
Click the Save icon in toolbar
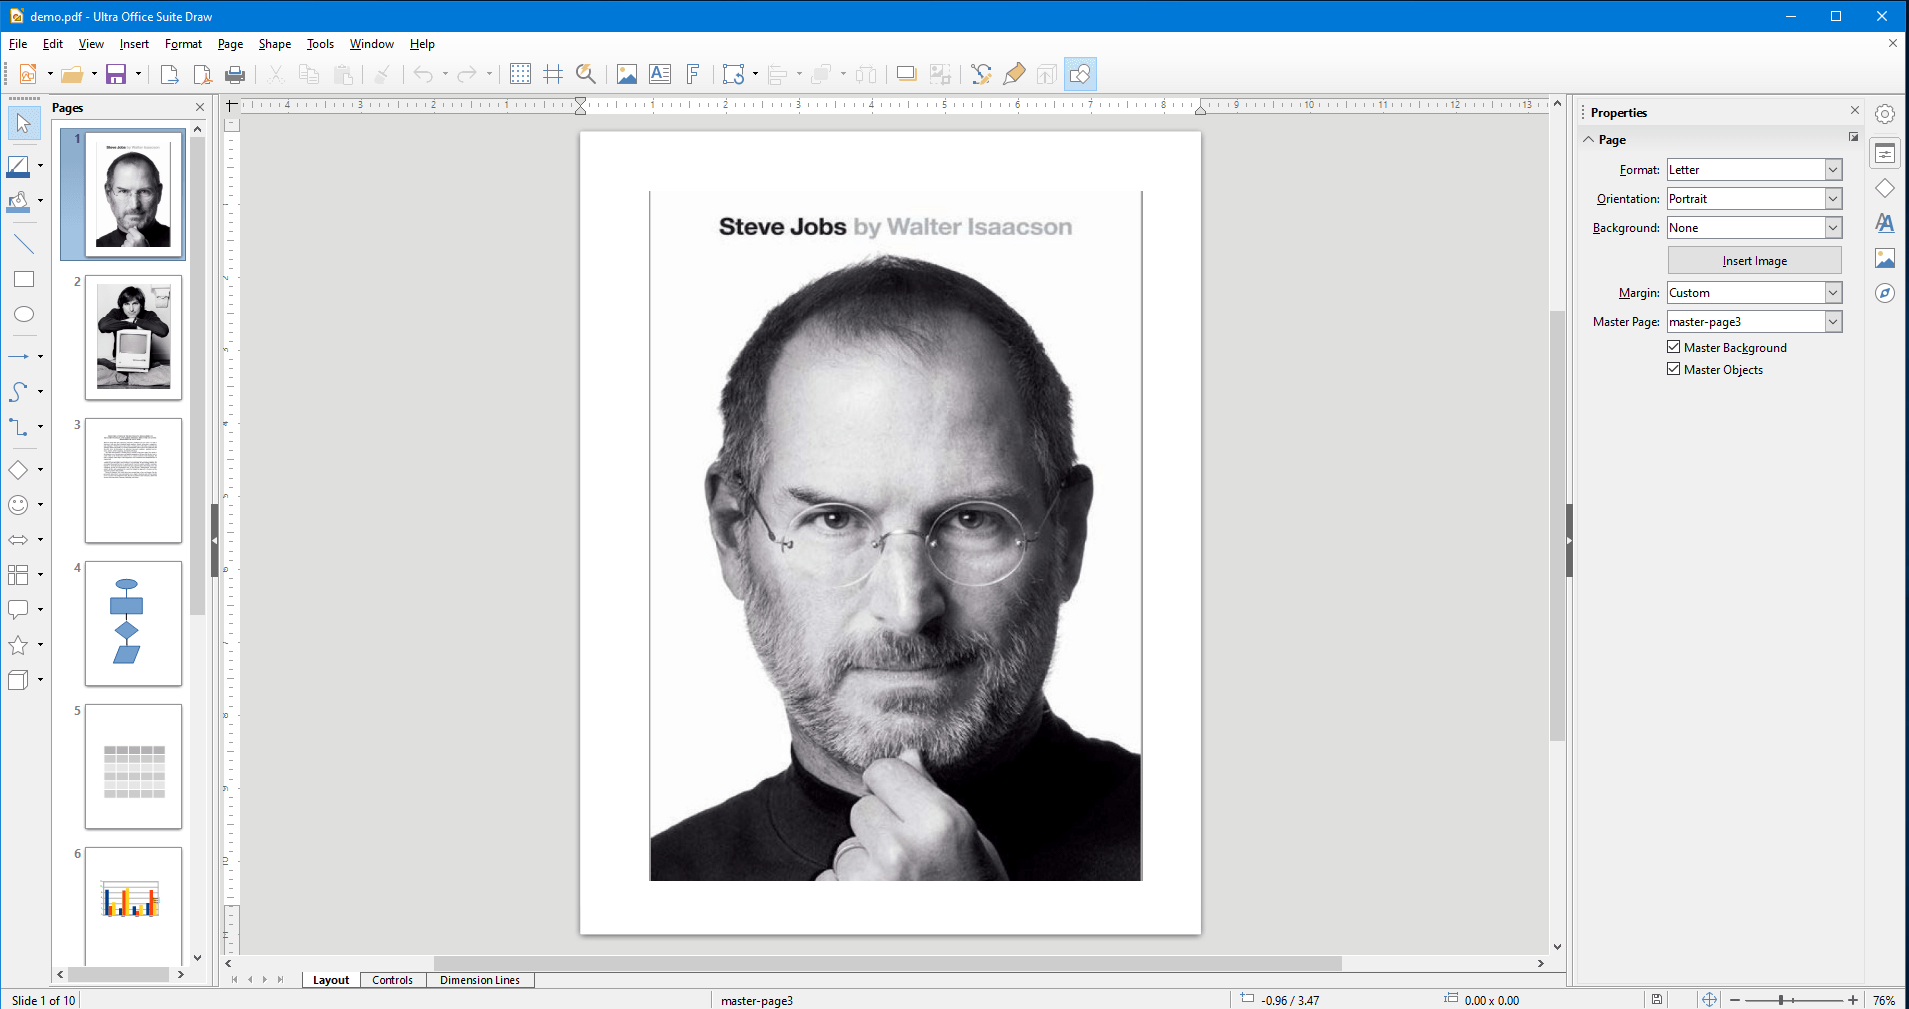116,74
